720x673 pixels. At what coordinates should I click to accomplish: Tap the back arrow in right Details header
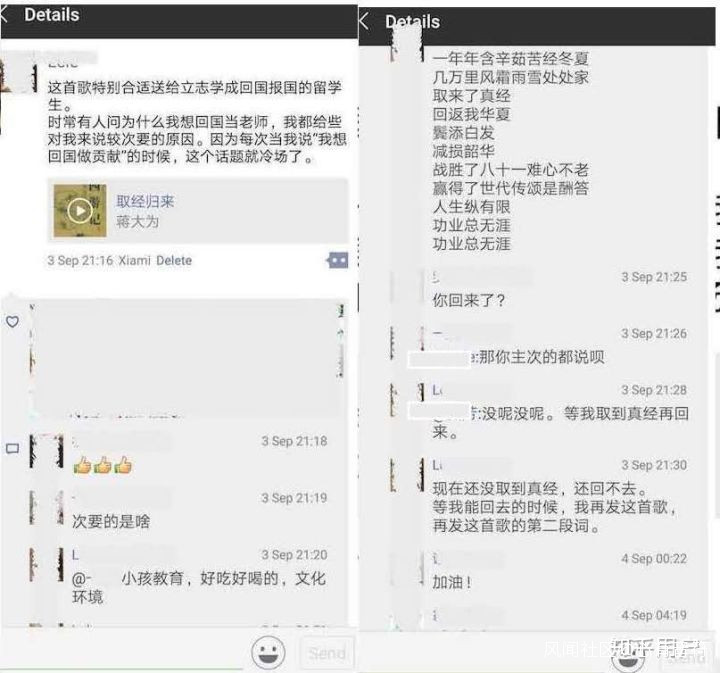[x=364, y=21]
